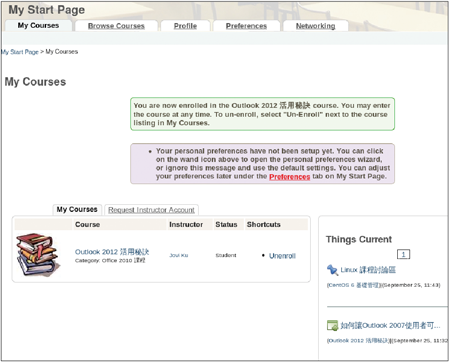450x363 pixels.
Task: Select page 1 in Things Current
Action: 403,254
